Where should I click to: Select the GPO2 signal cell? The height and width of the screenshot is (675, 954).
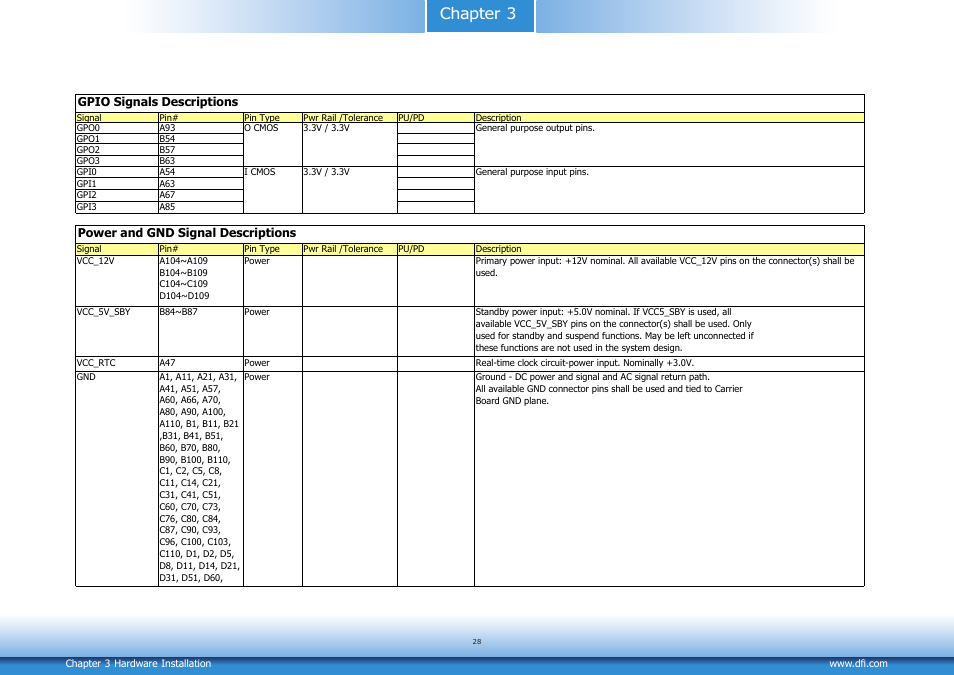tap(117, 150)
